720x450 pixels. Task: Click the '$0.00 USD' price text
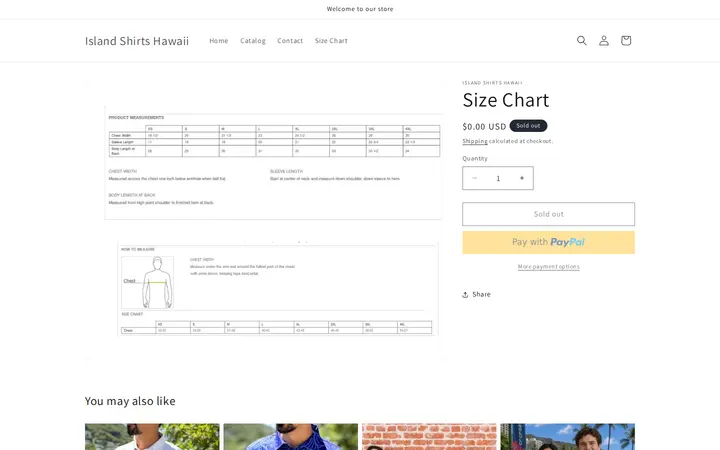[x=484, y=126]
